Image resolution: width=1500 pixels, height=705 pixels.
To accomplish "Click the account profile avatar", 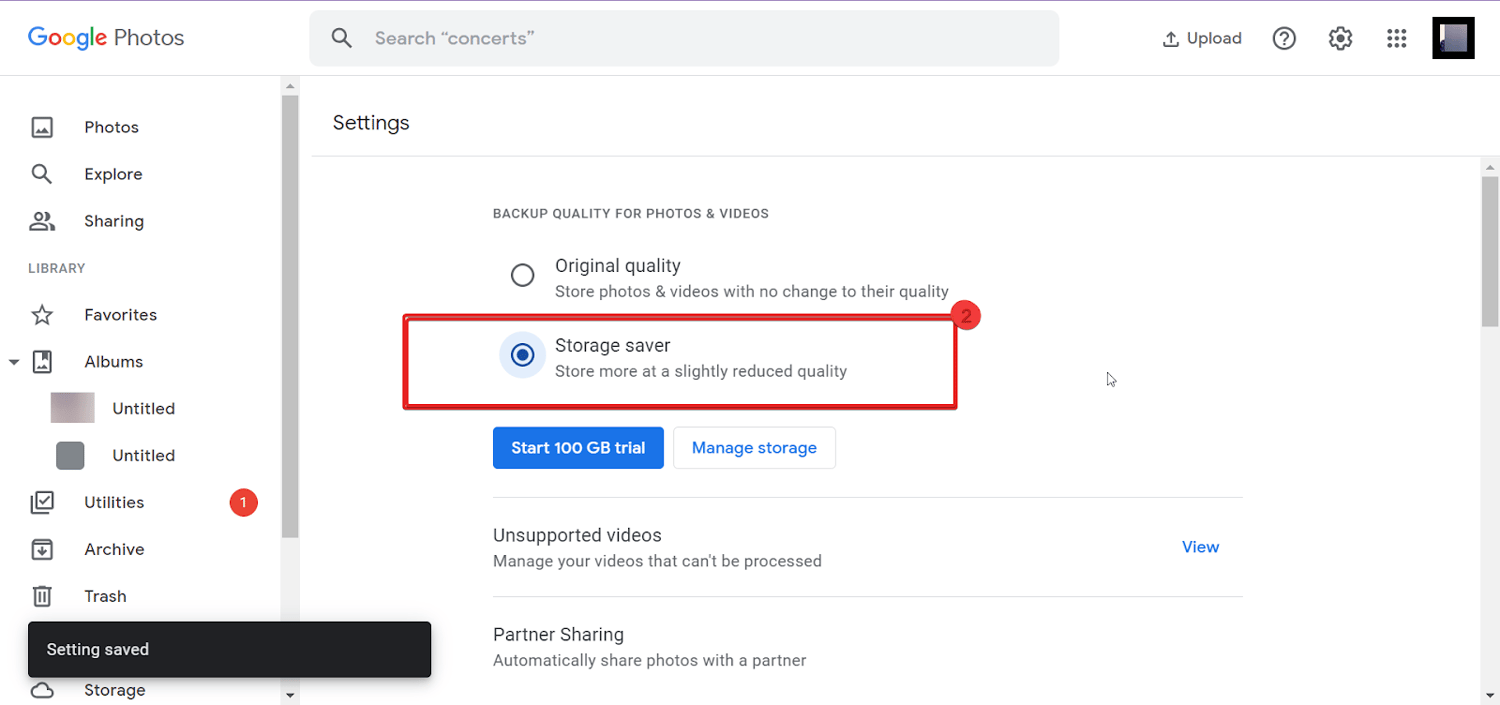I will coord(1453,38).
